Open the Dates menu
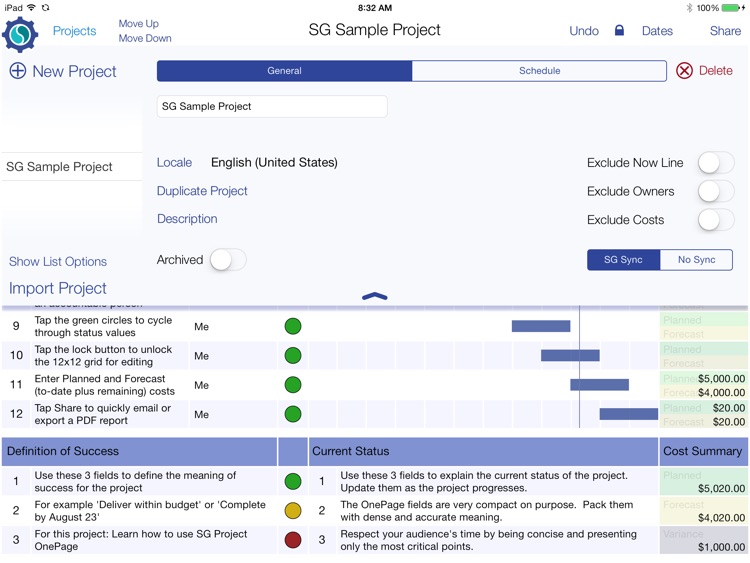This screenshot has width=750, height=563. click(x=657, y=31)
